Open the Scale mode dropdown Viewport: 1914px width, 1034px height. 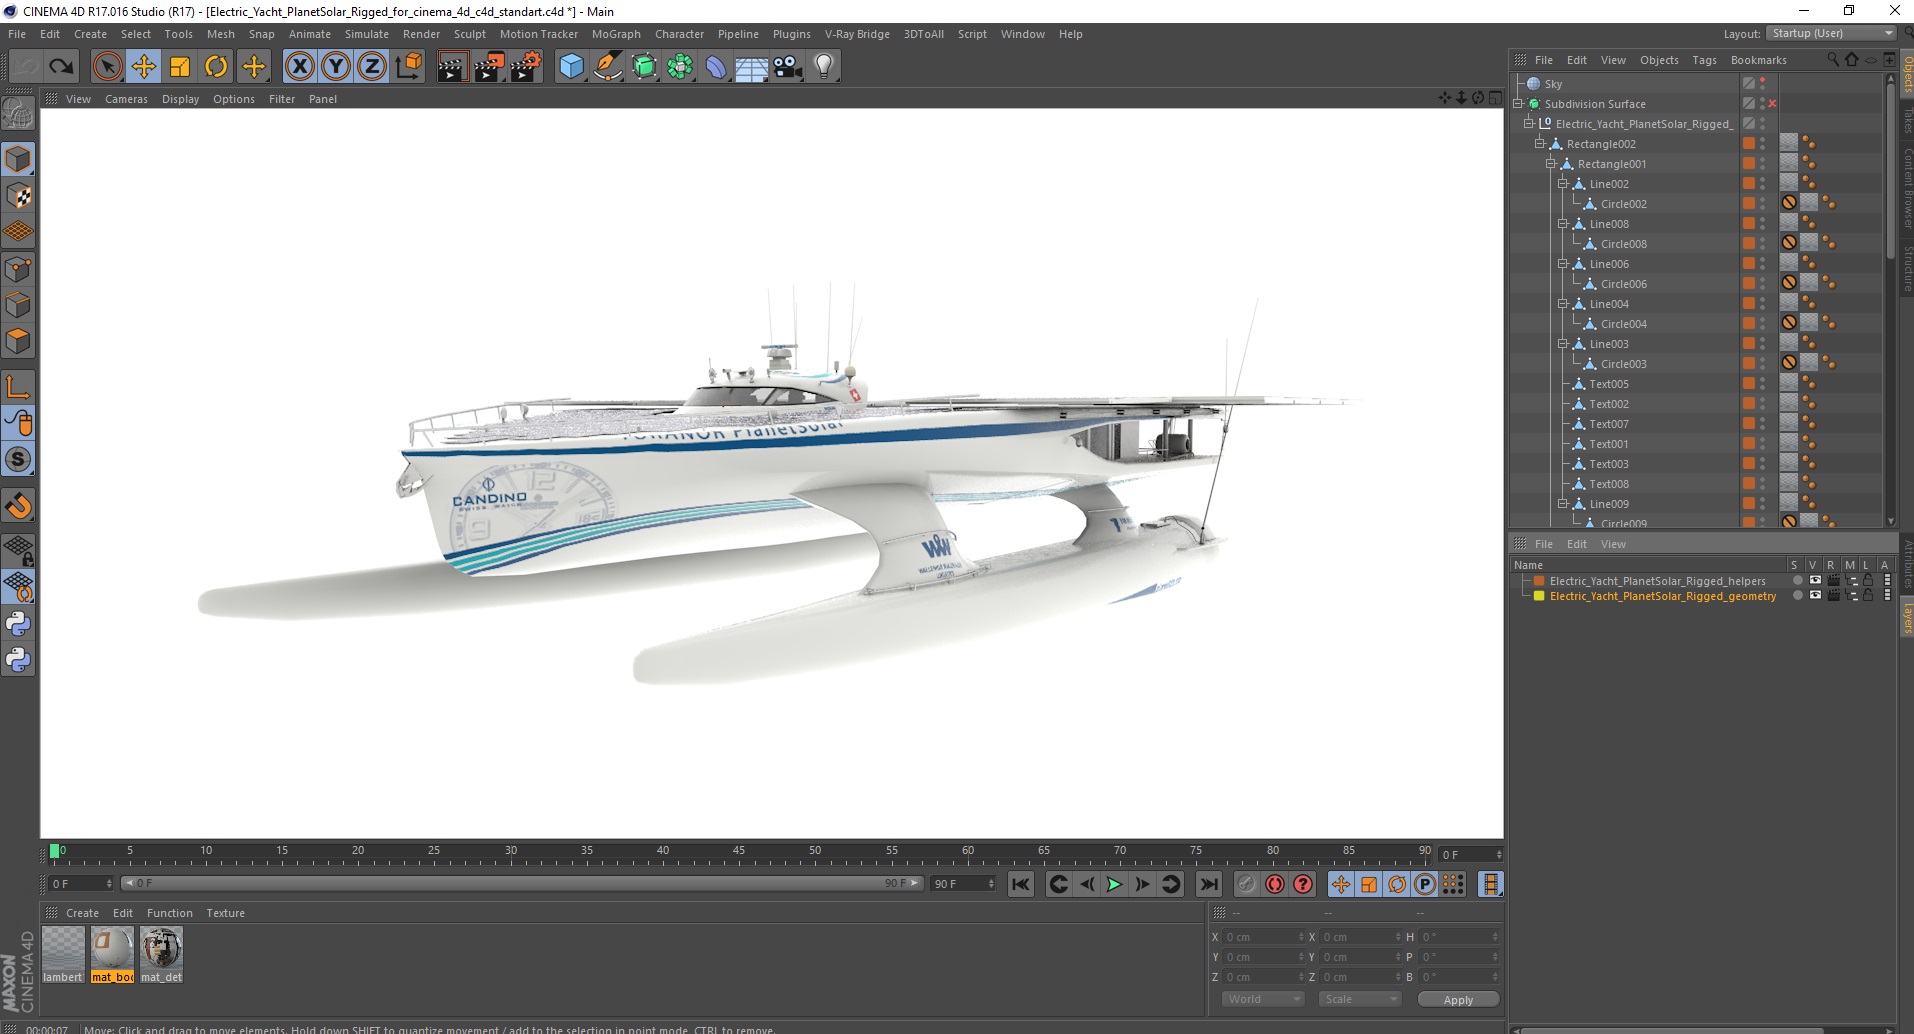pos(1359,999)
